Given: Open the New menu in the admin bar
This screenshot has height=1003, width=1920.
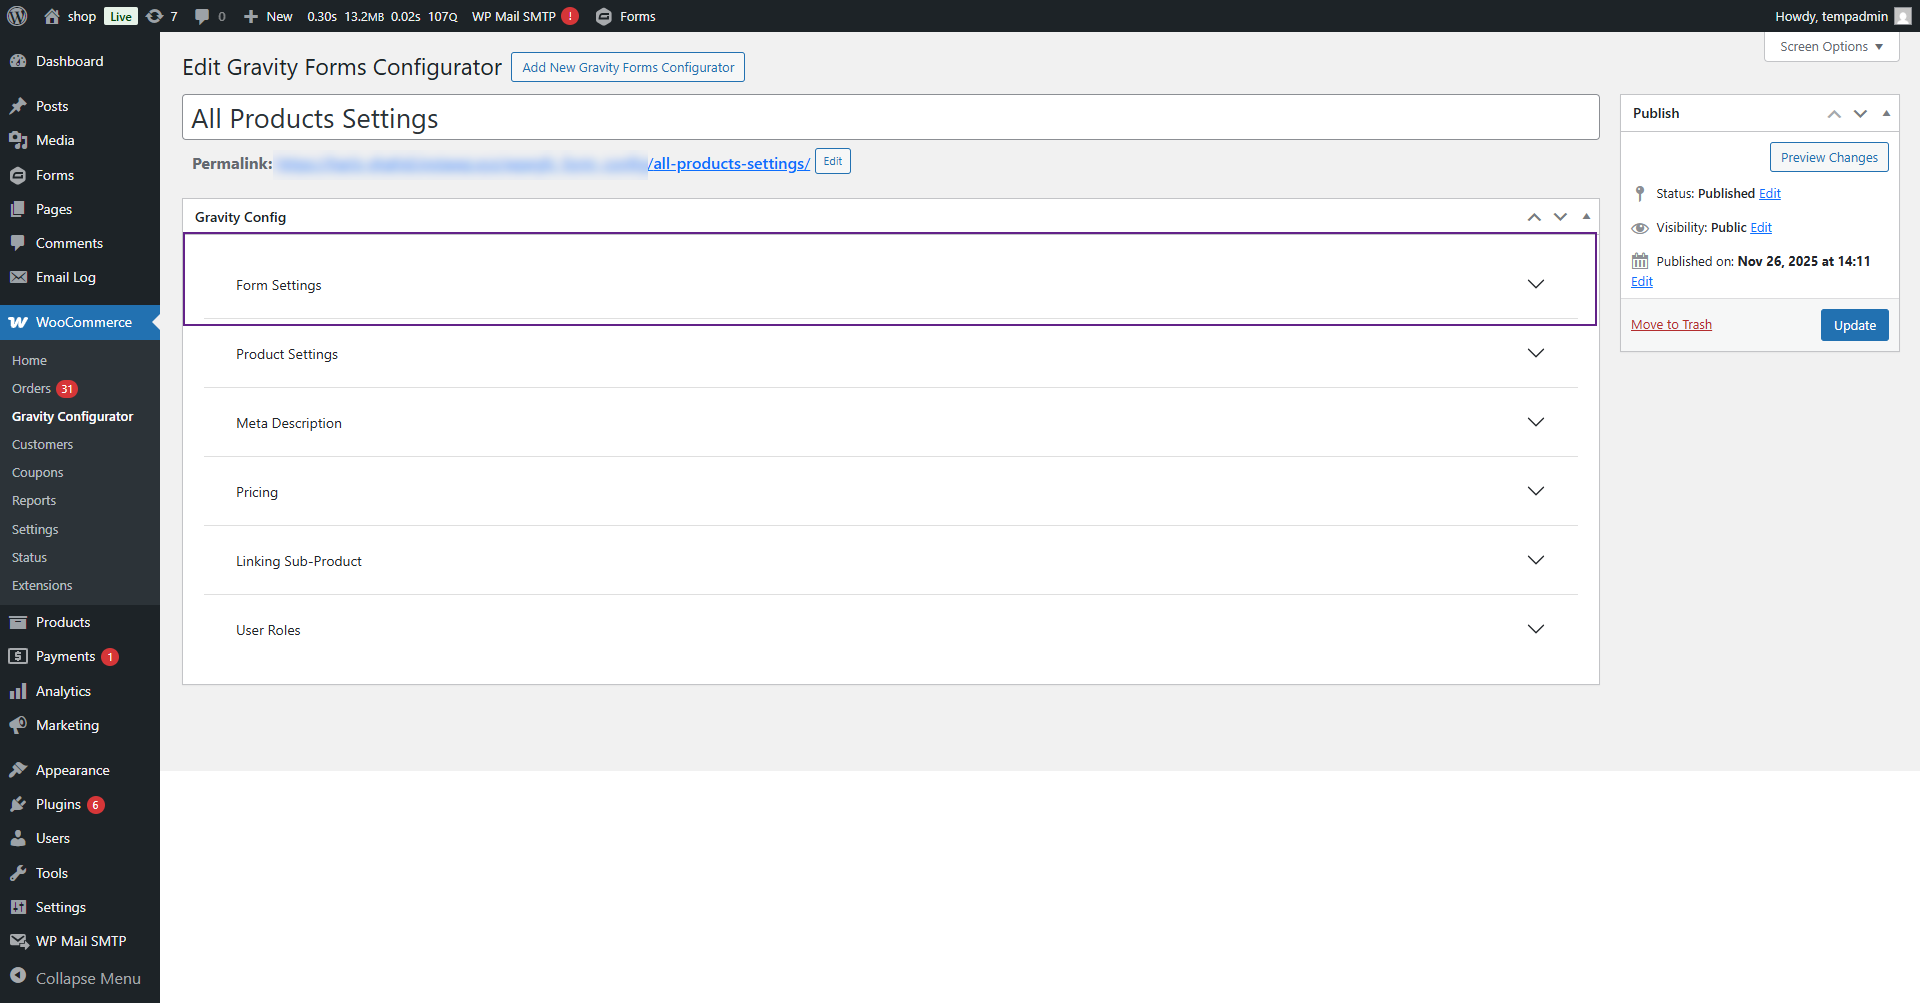Looking at the screenshot, I should click(267, 16).
